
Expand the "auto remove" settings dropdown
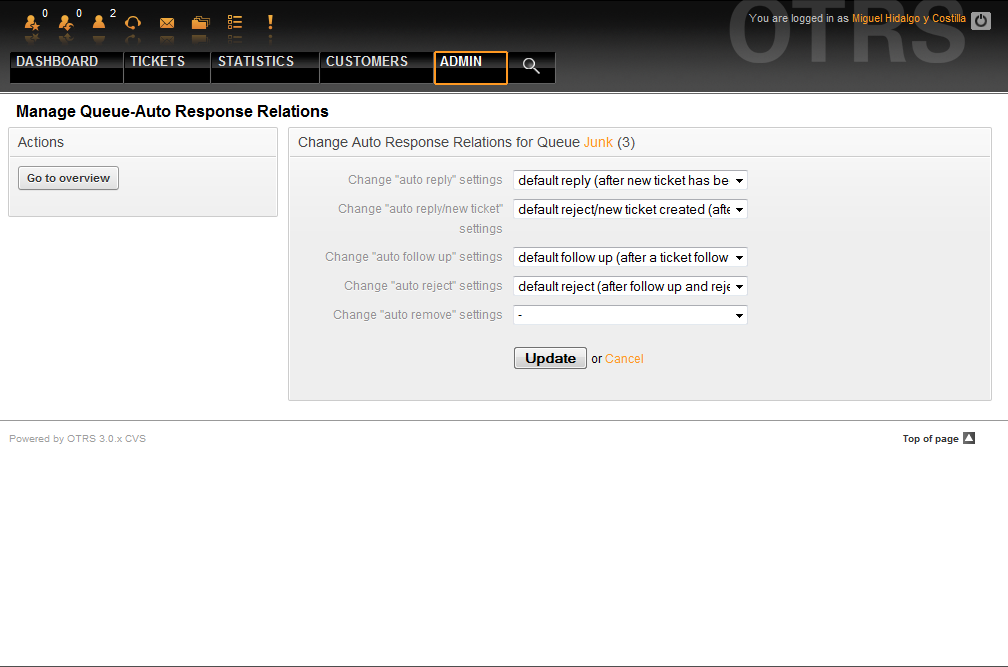point(630,316)
